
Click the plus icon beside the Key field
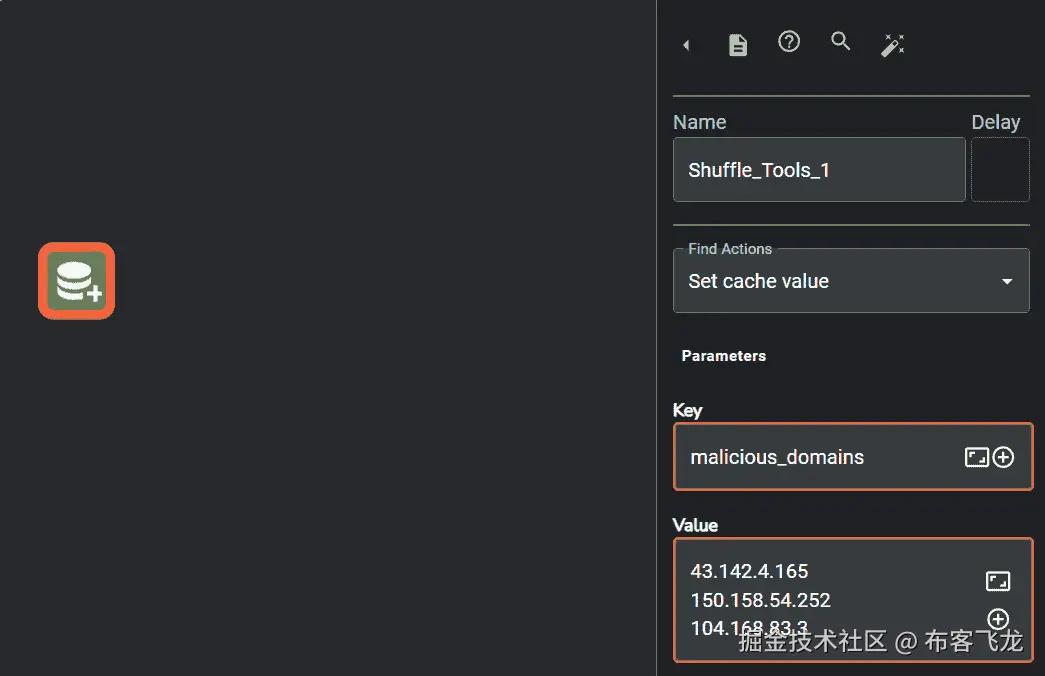click(1002, 456)
